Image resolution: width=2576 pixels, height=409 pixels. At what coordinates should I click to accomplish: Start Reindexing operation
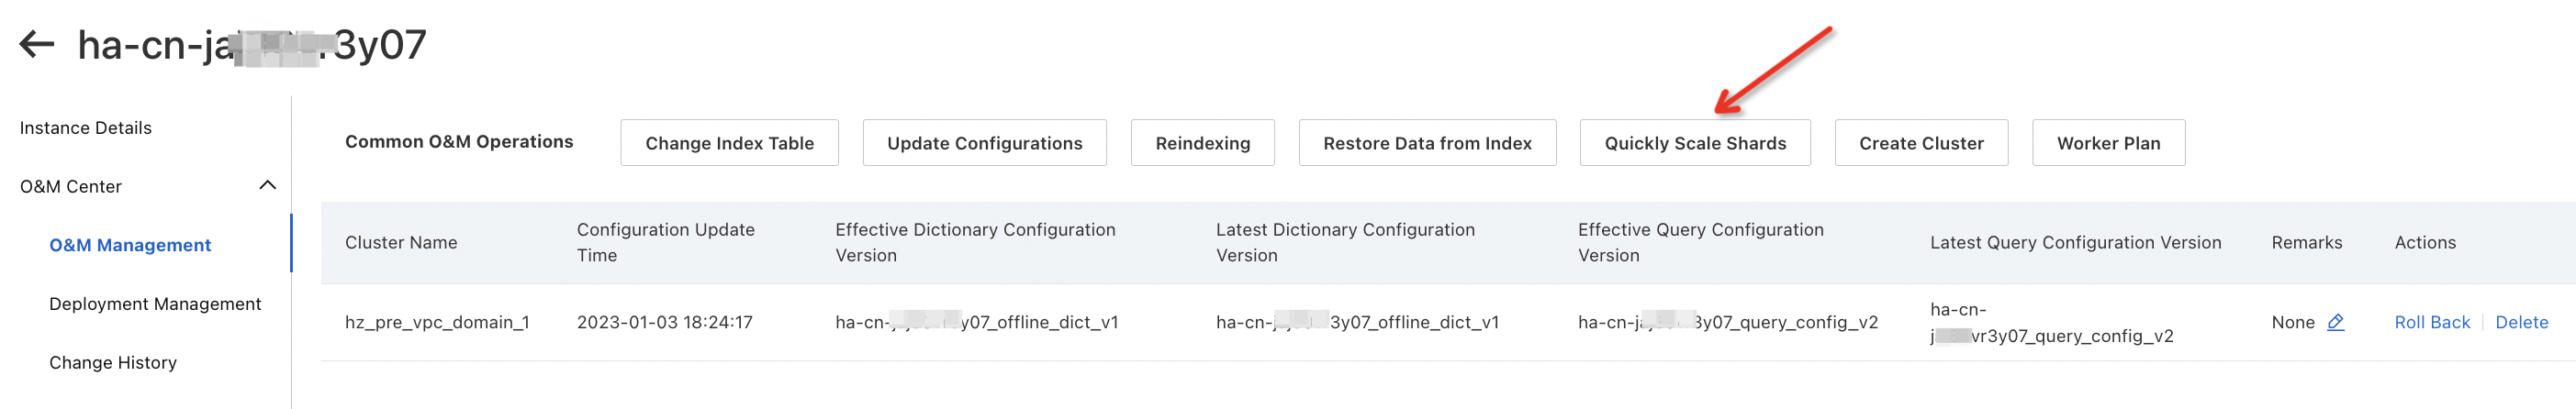[x=1202, y=143]
